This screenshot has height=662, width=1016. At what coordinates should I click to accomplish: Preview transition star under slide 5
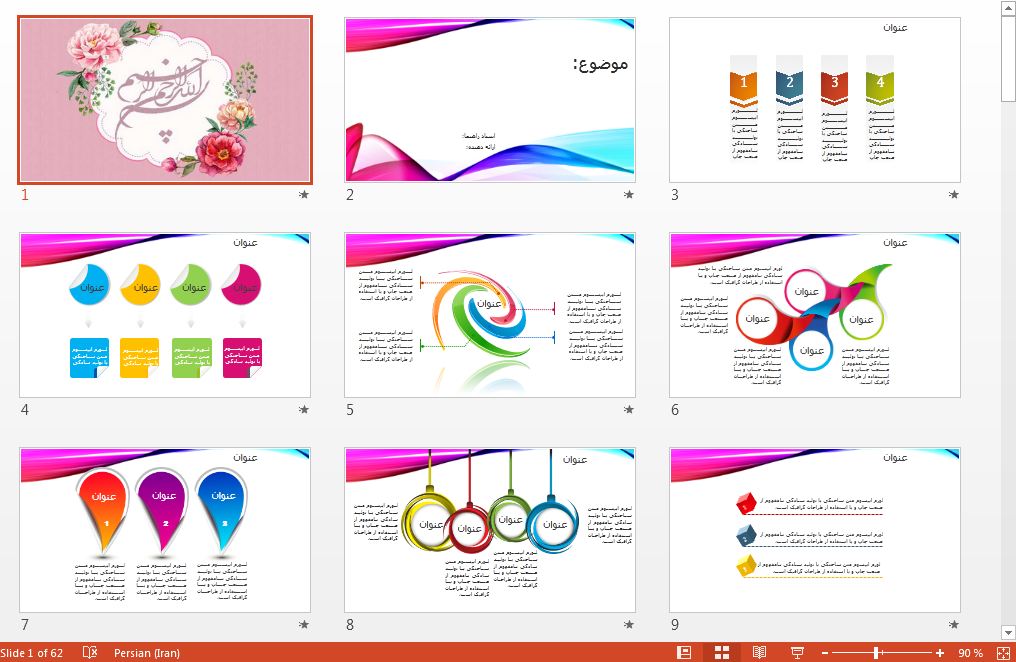629,410
